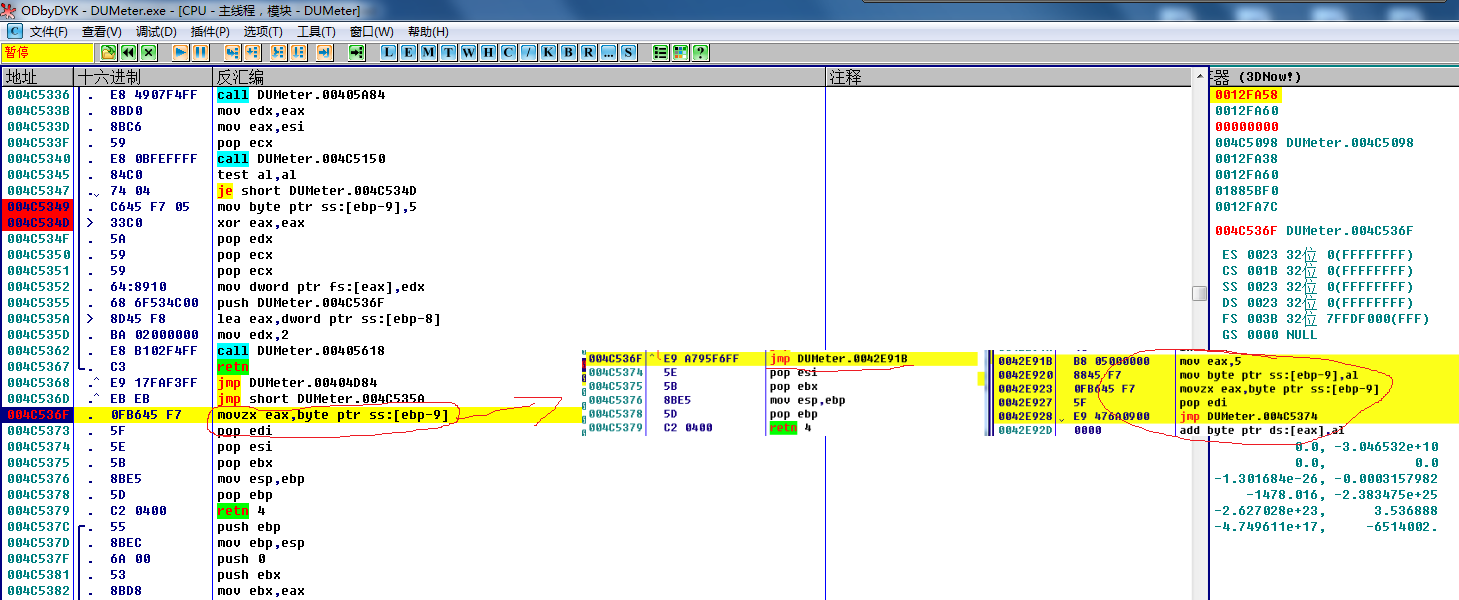Image resolution: width=1459 pixels, height=600 pixels.
Task: Select 'je short DUMeter.004C534D' instruction
Action: tap(317, 191)
